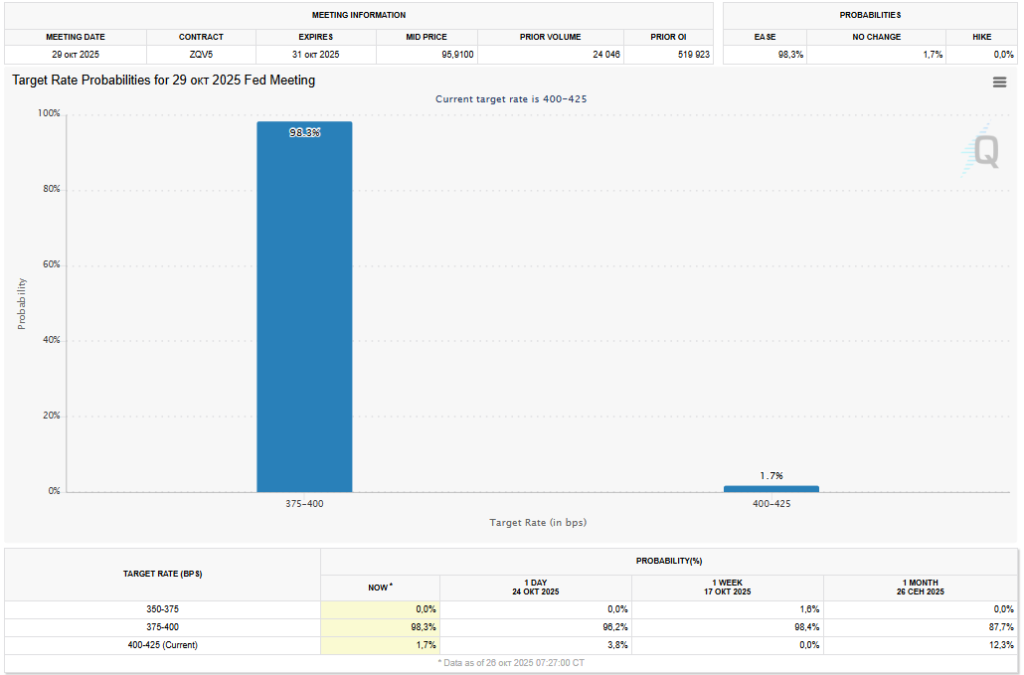Select the 350-375 target rate row

click(x=162, y=609)
